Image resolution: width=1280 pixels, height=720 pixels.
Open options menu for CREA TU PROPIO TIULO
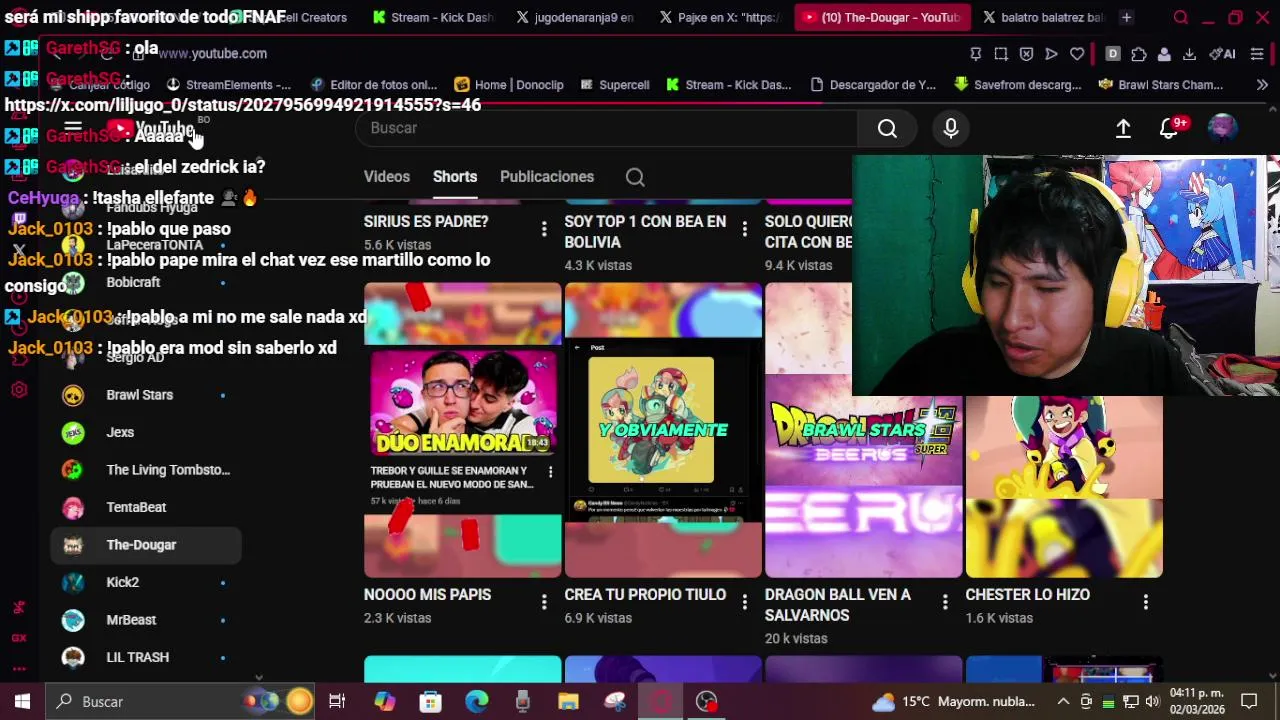pyautogui.click(x=744, y=602)
